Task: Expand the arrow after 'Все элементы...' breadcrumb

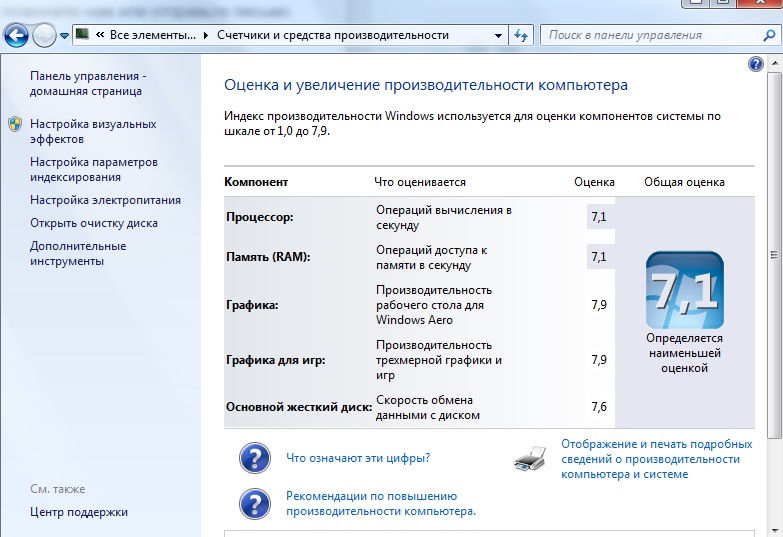Action: tap(206, 35)
